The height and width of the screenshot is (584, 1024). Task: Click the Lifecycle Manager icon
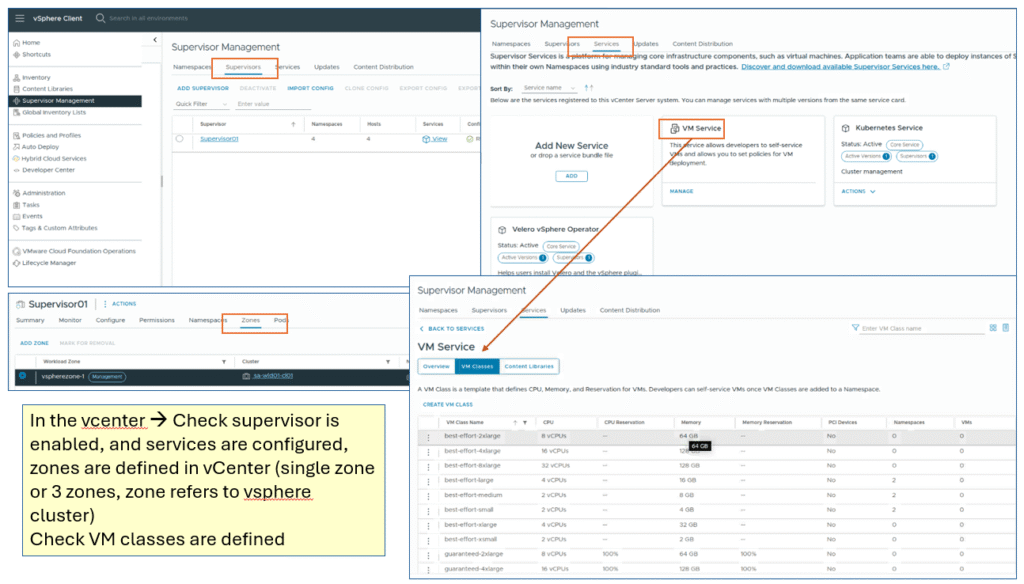pyautogui.click(x=16, y=263)
